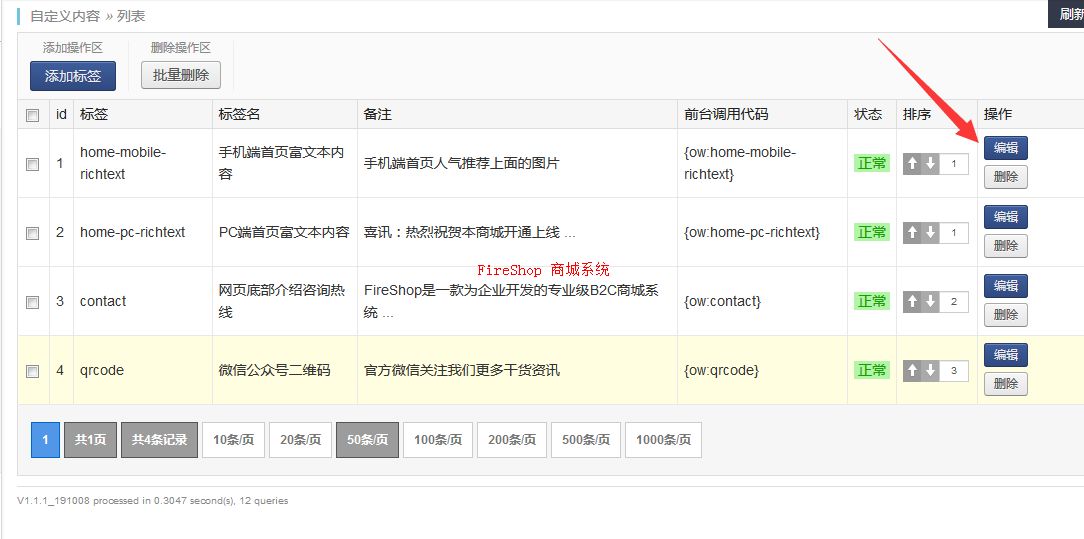
Task: Click sort order field of home-pc-richtext row
Action: [x=954, y=233]
